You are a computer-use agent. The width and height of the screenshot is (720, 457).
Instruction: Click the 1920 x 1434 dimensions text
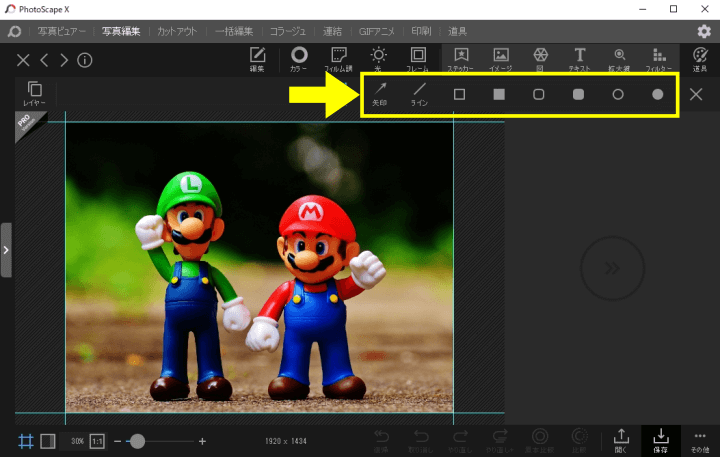tap(286, 441)
